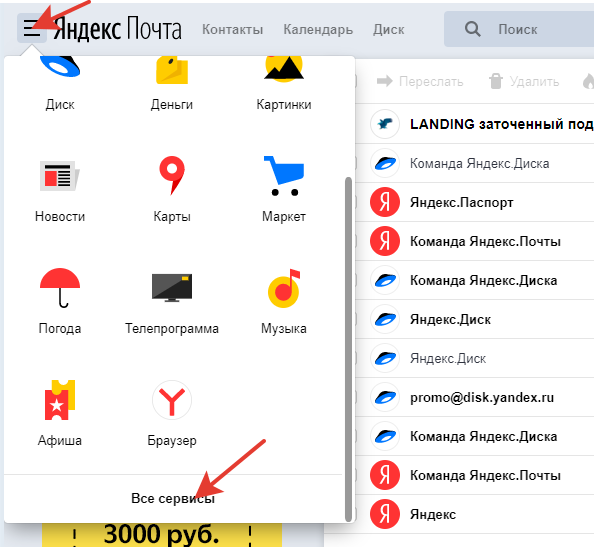Open the Афиша tickets icon
Screen dimensions: 594x547
click(x=60, y=400)
